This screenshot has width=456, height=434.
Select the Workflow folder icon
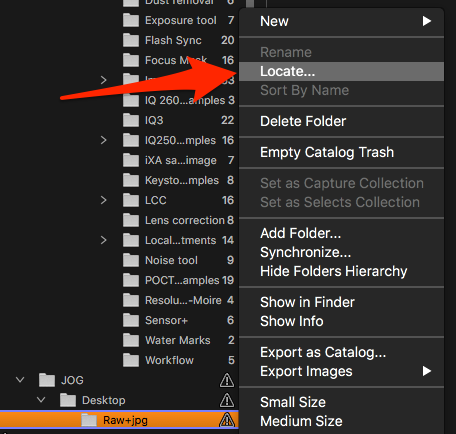point(131,360)
